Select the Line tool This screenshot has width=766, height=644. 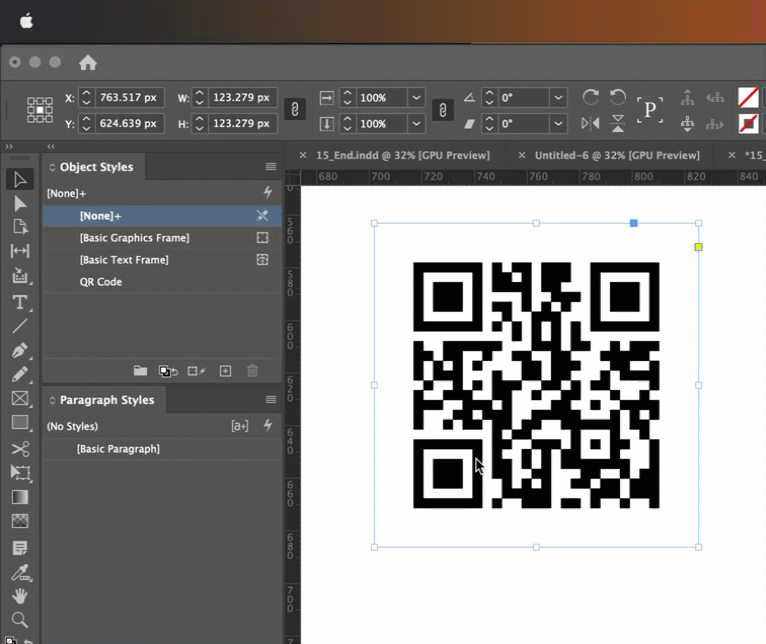pyautogui.click(x=20, y=326)
